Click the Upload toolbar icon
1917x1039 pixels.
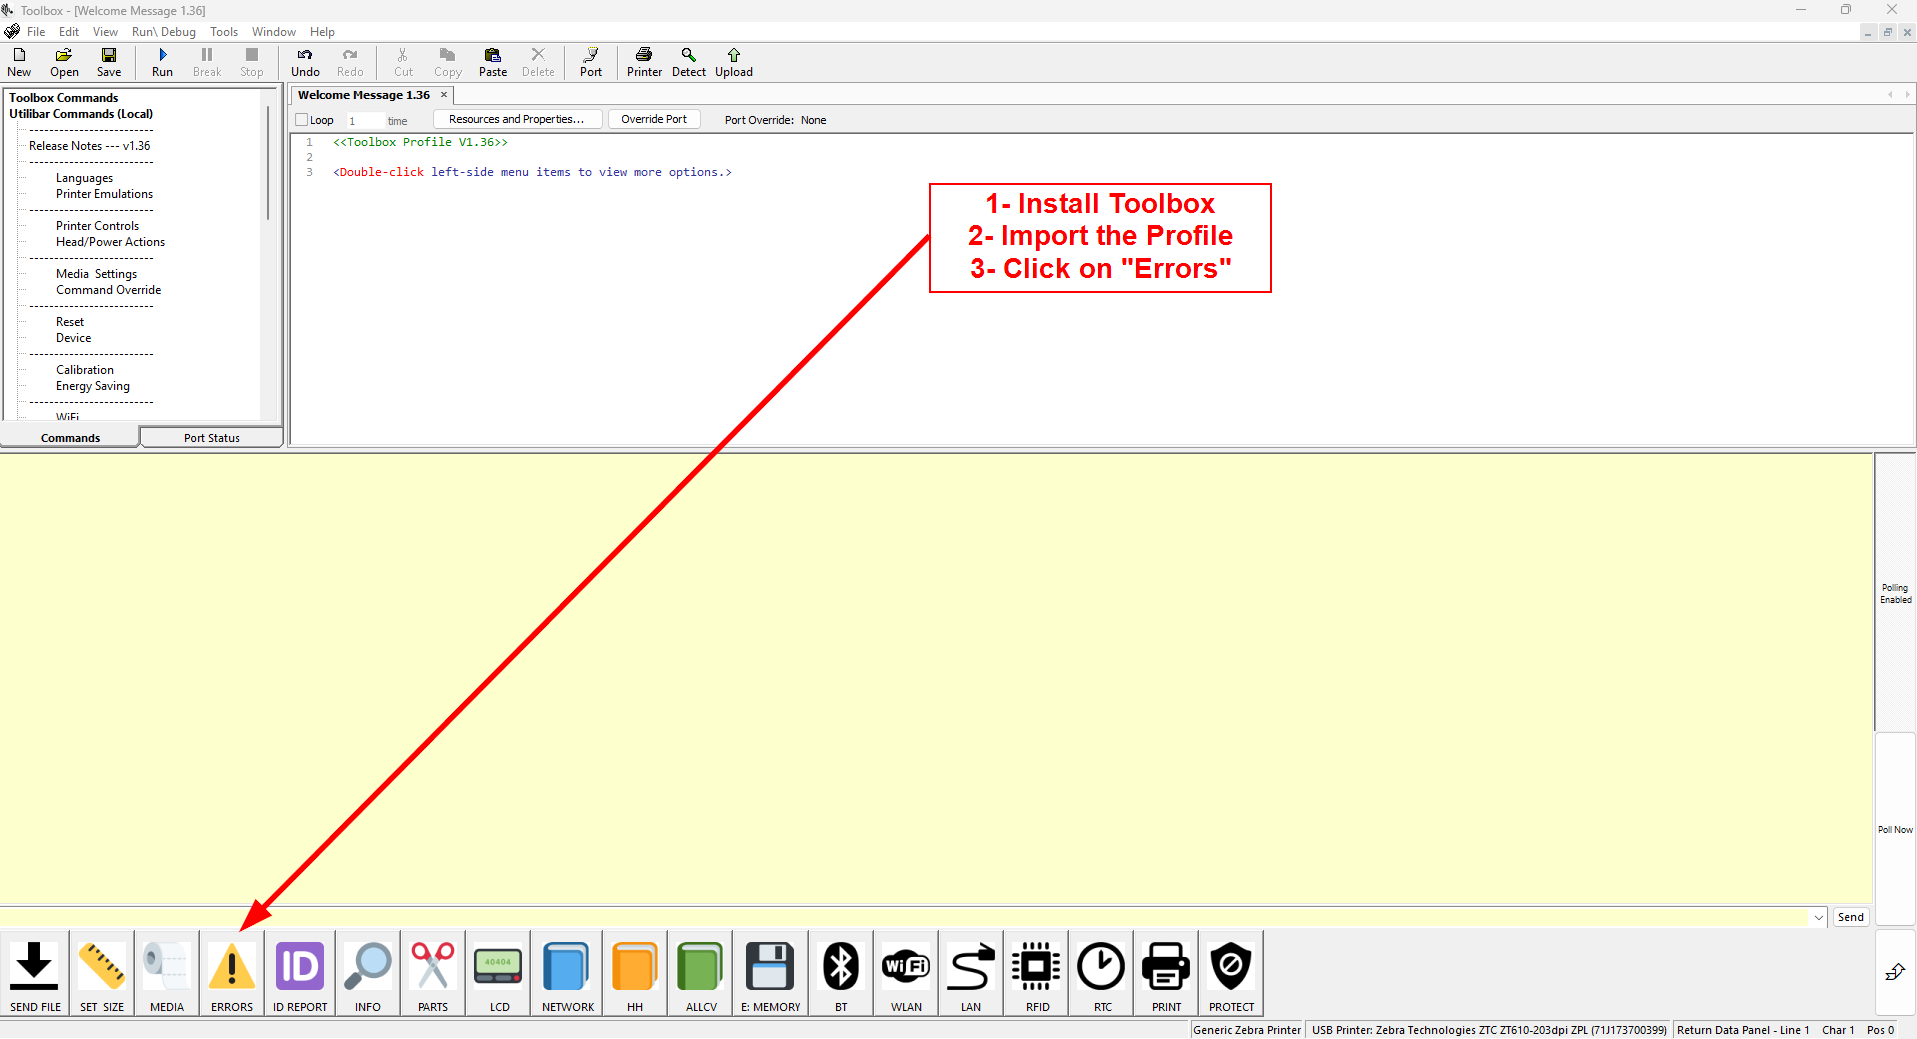click(733, 62)
